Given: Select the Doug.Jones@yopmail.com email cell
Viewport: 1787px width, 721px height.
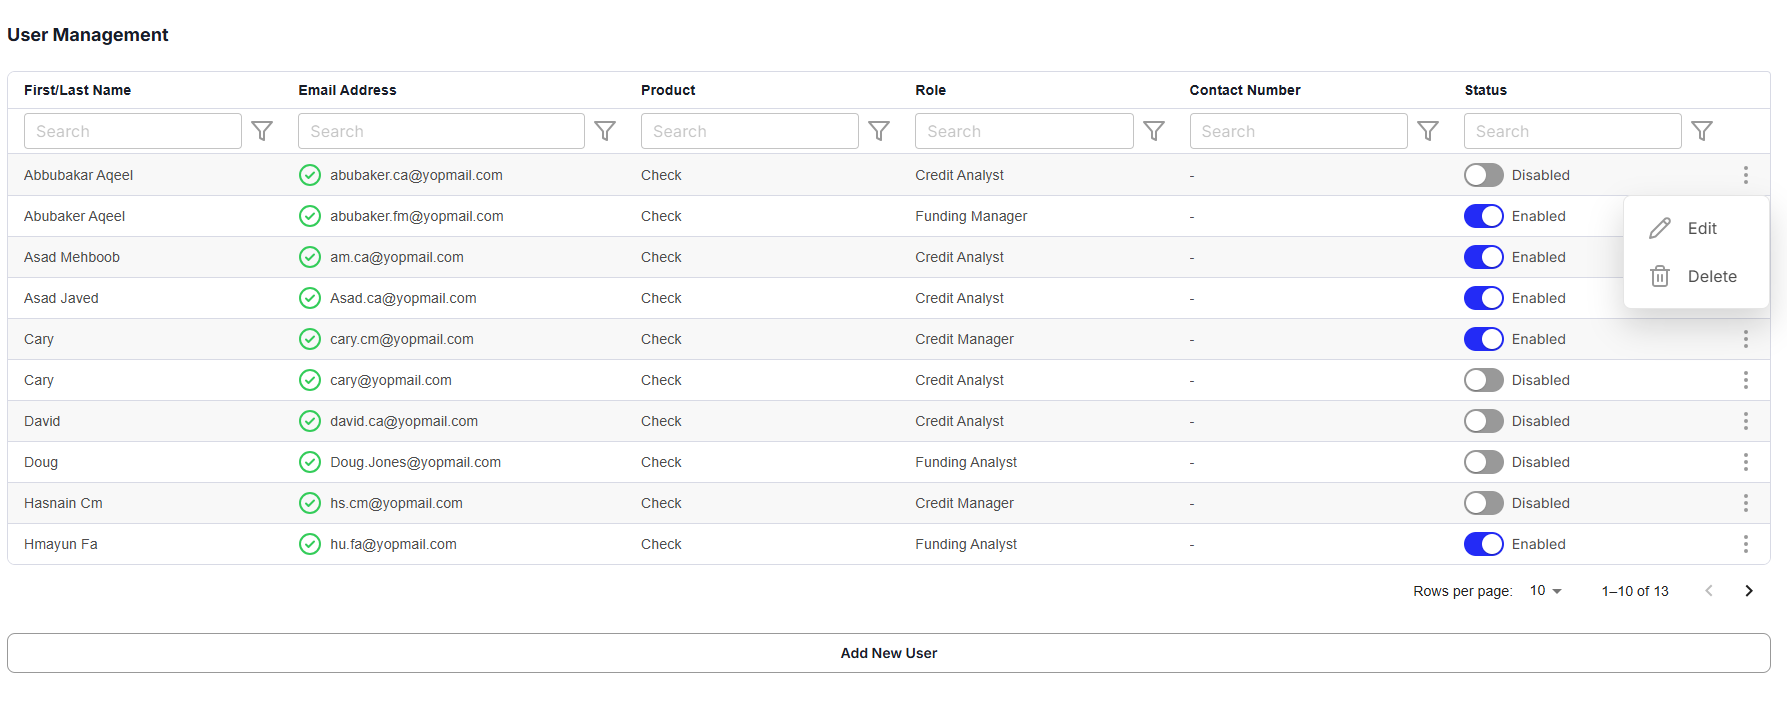Looking at the screenshot, I should coord(415,462).
